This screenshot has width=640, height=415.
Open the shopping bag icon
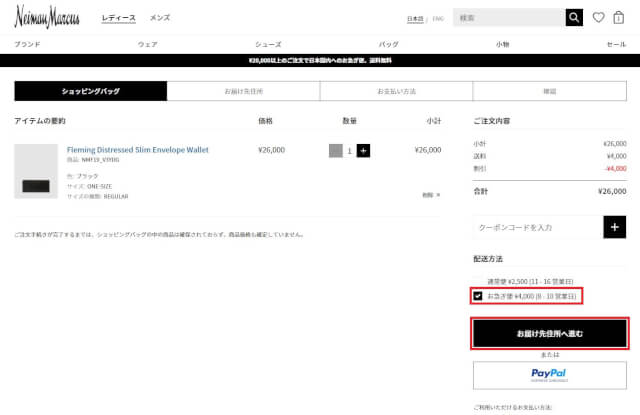pos(618,18)
